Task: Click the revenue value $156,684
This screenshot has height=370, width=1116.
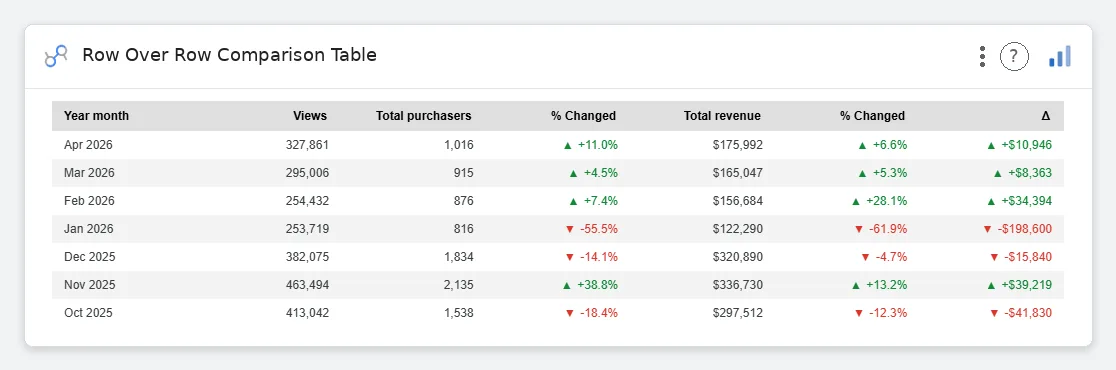Action: [737, 201]
